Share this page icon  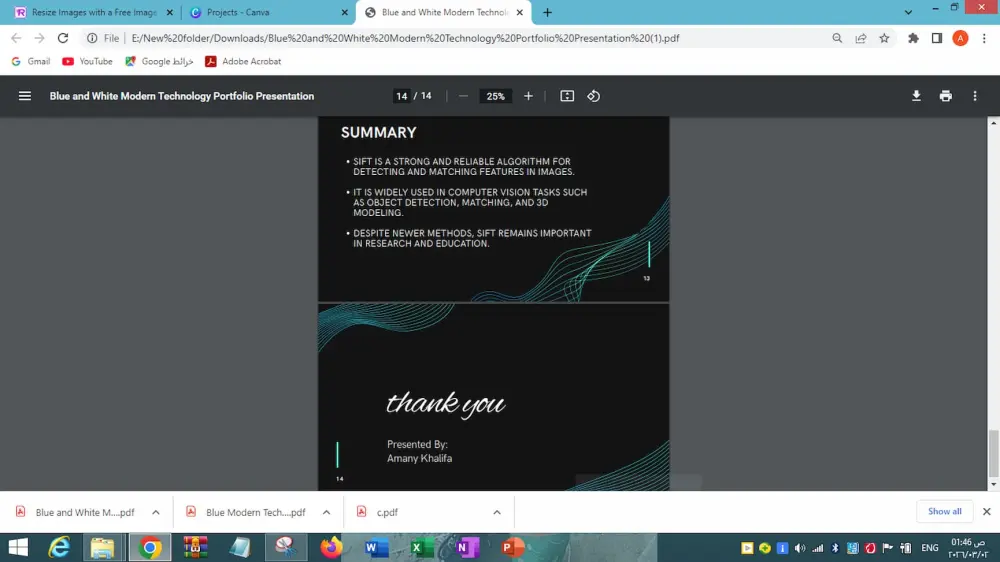tap(861, 38)
